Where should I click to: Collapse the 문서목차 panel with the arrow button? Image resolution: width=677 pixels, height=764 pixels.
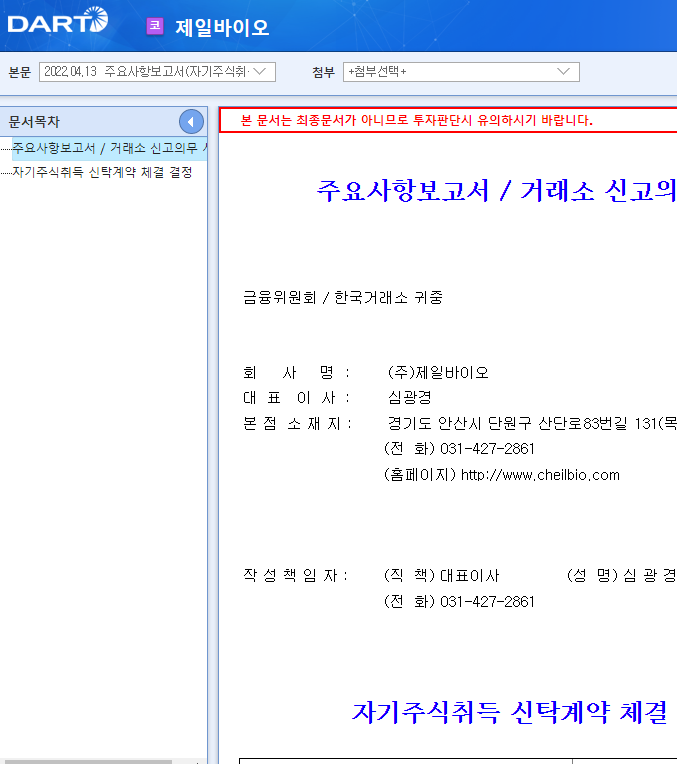[191, 122]
